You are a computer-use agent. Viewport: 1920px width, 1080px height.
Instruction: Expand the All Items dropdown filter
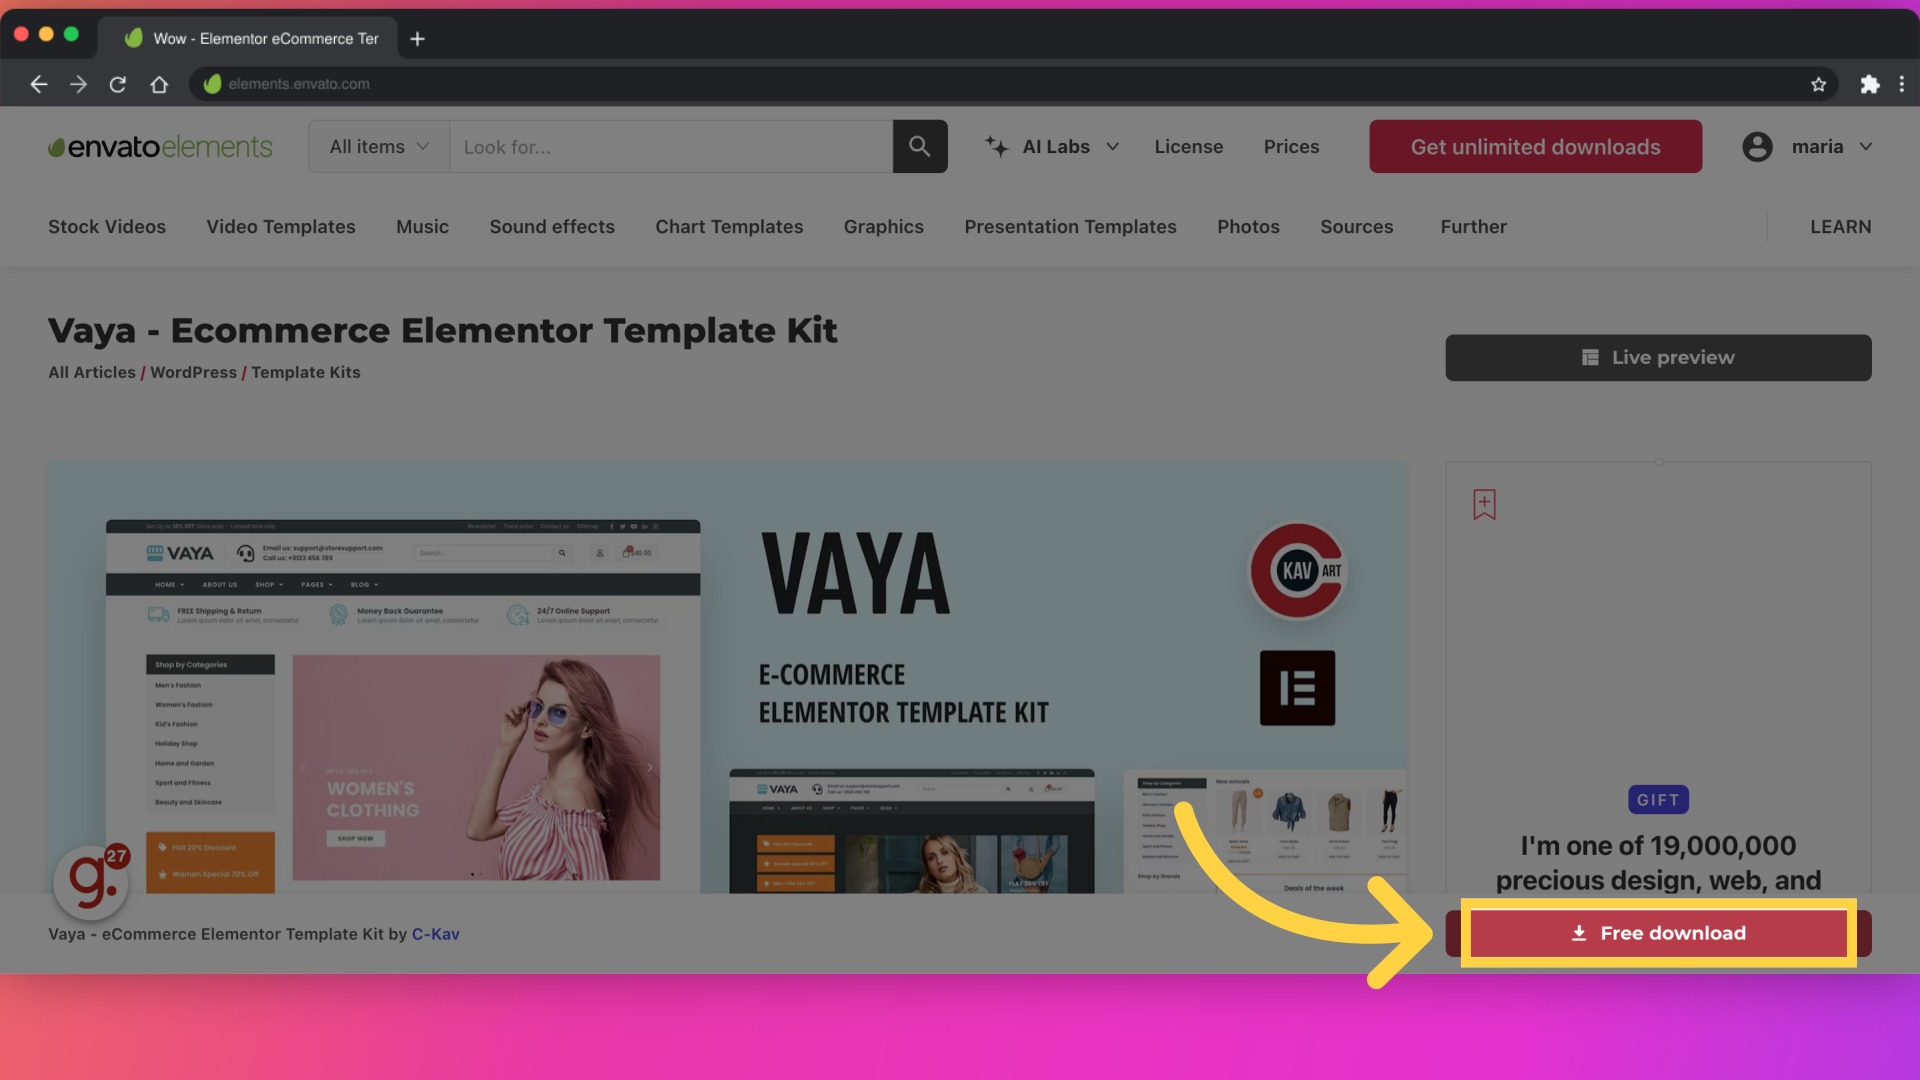[378, 146]
